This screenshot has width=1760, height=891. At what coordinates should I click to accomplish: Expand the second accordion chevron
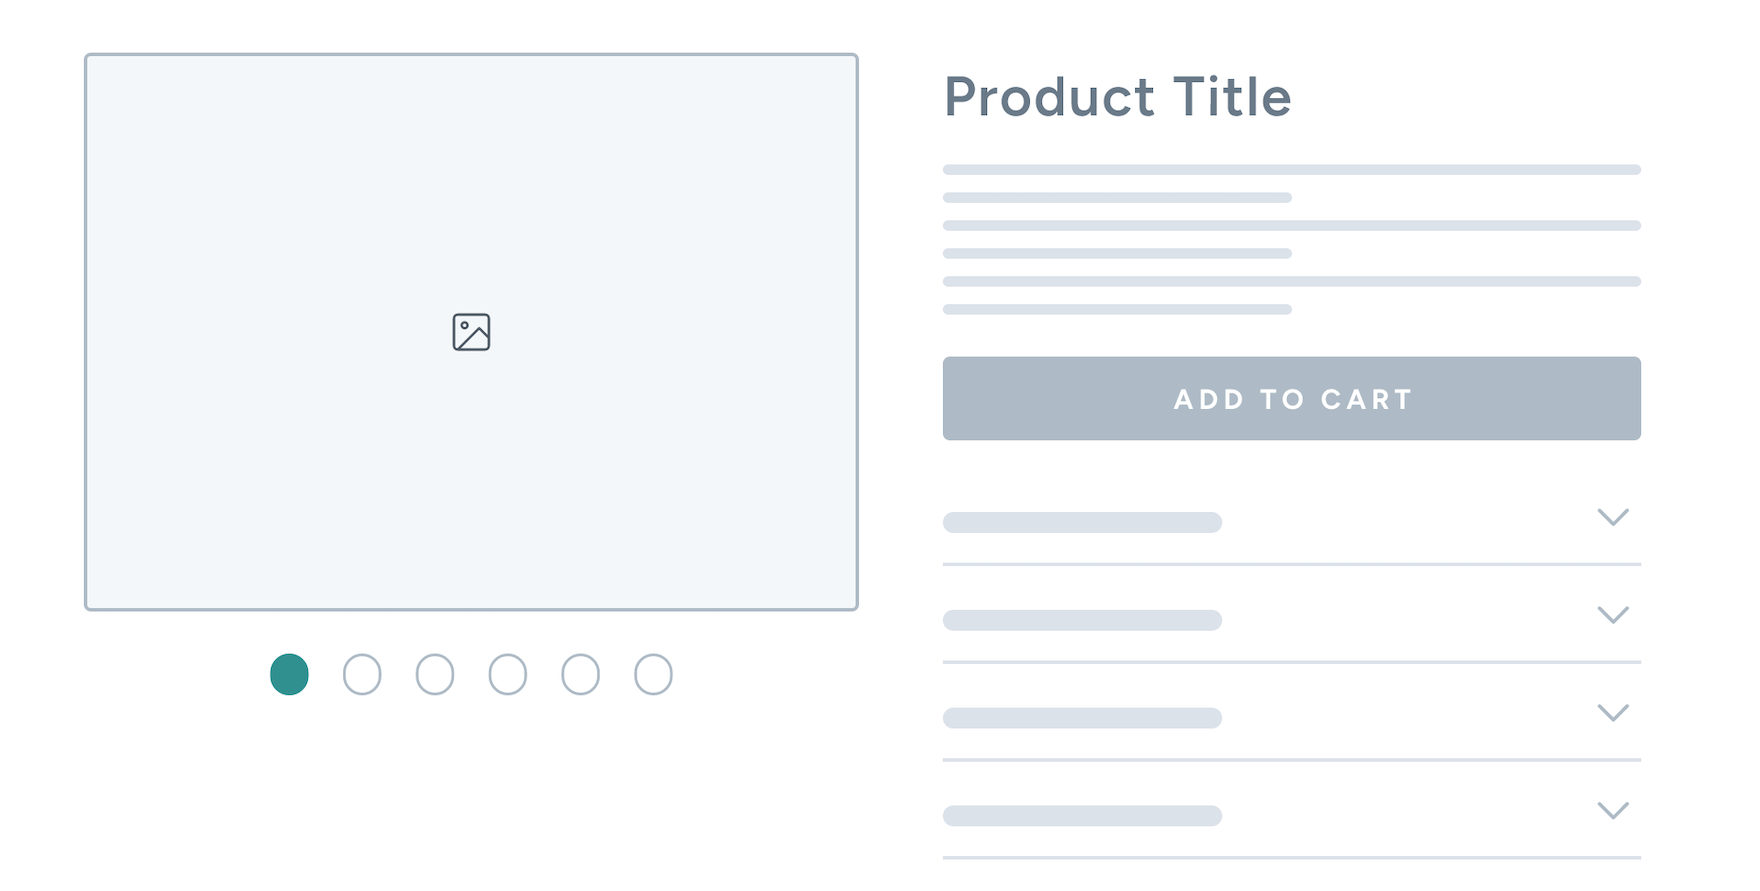[1612, 614]
